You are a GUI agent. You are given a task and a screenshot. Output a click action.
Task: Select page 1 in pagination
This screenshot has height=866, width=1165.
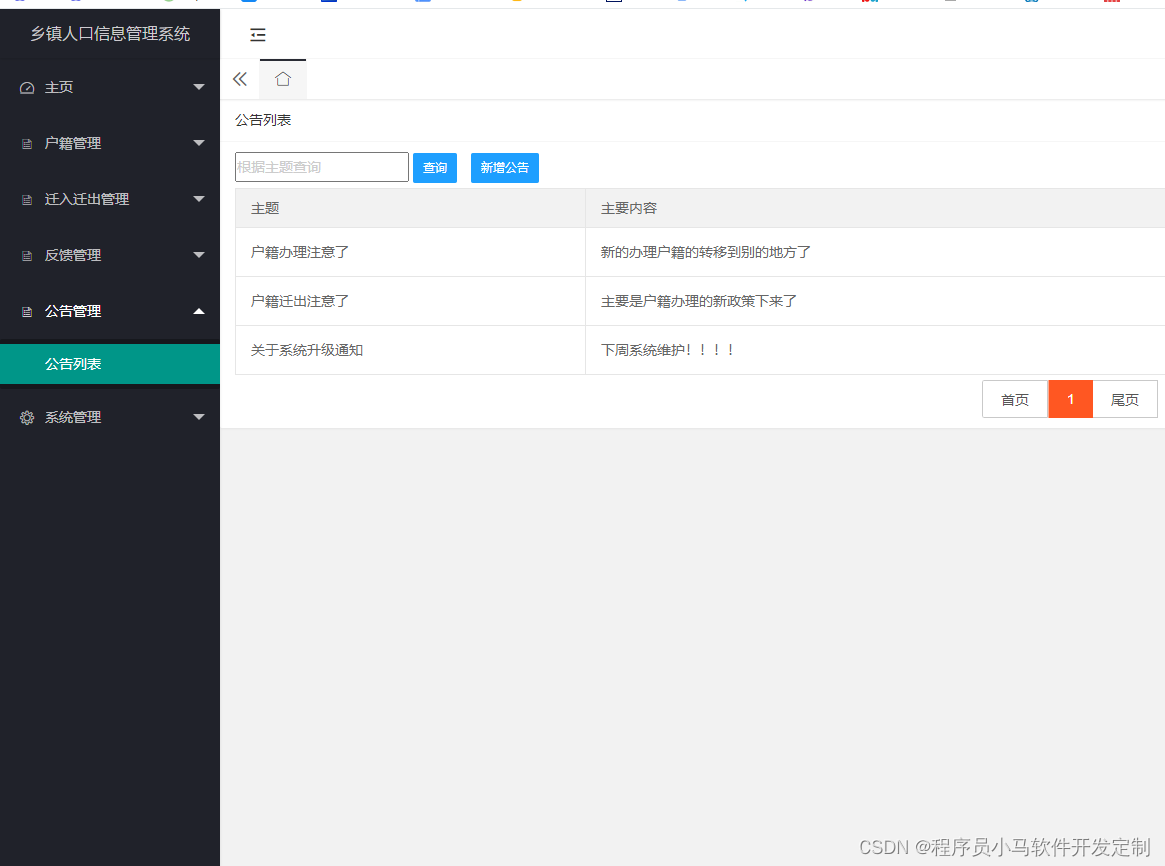coord(1070,398)
